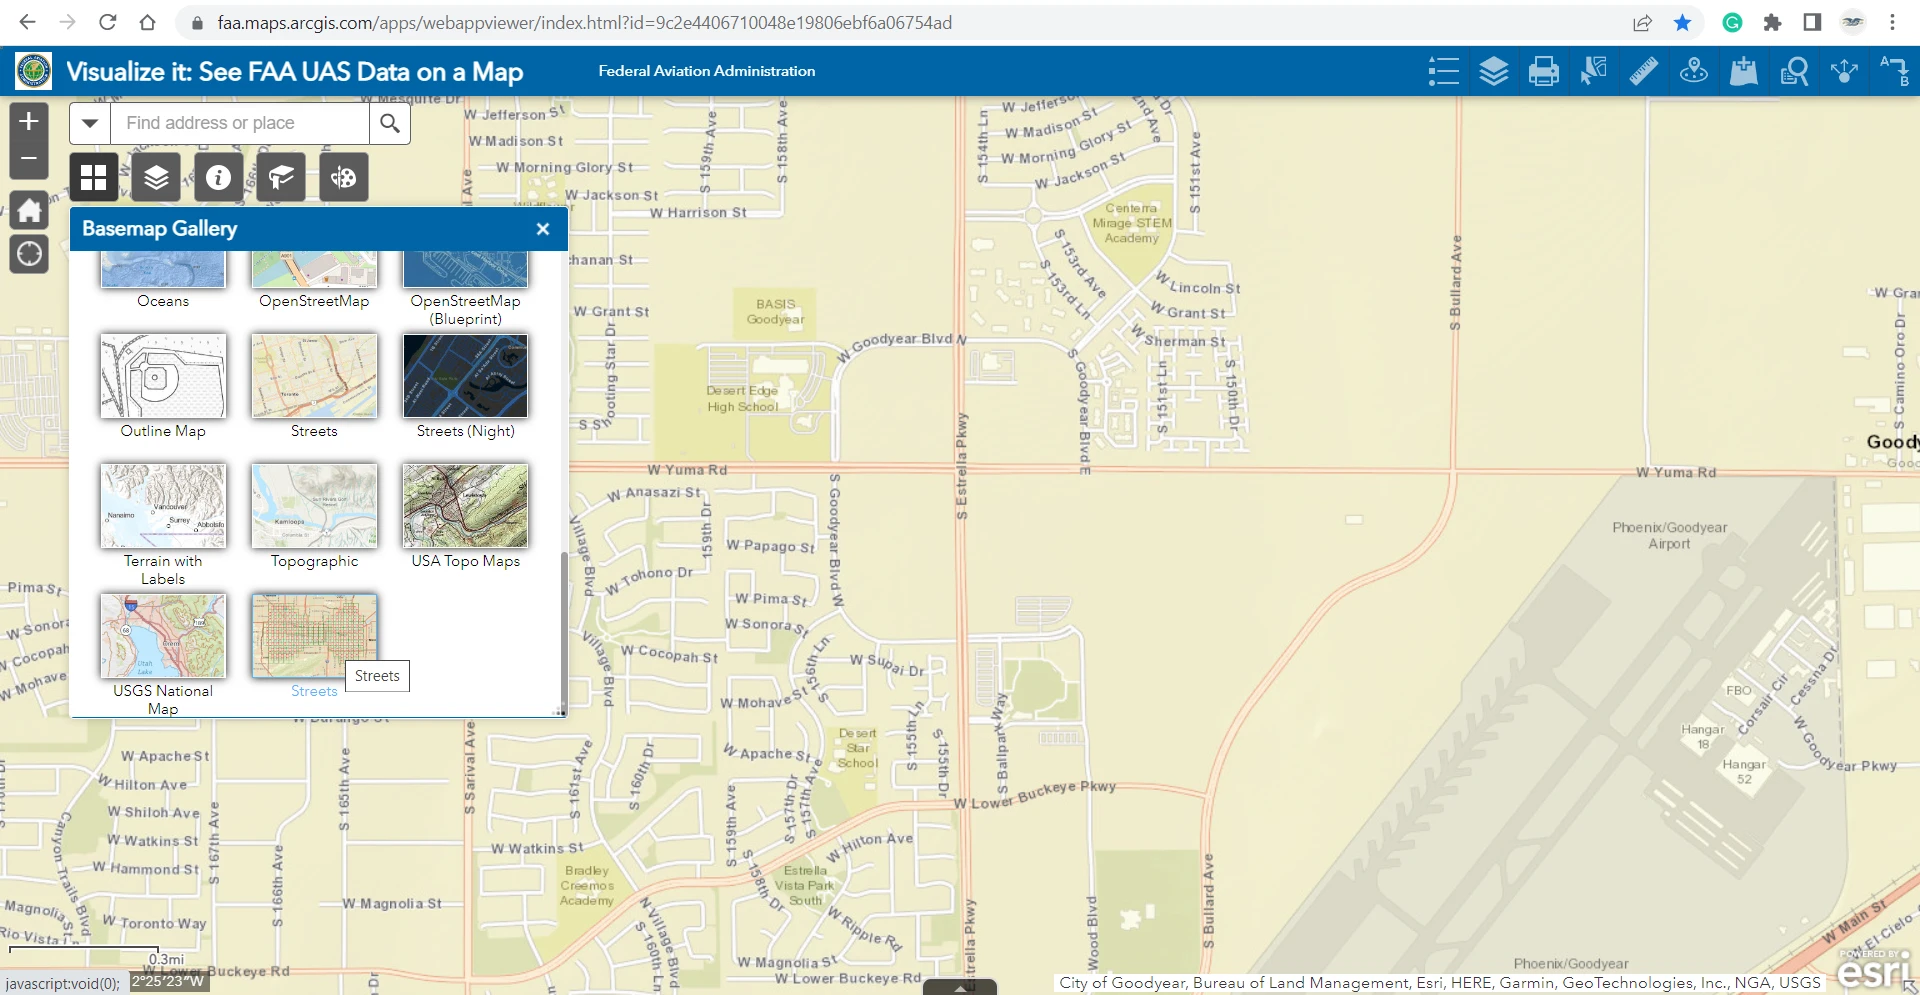Zoom out on the map

tap(29, 159)
